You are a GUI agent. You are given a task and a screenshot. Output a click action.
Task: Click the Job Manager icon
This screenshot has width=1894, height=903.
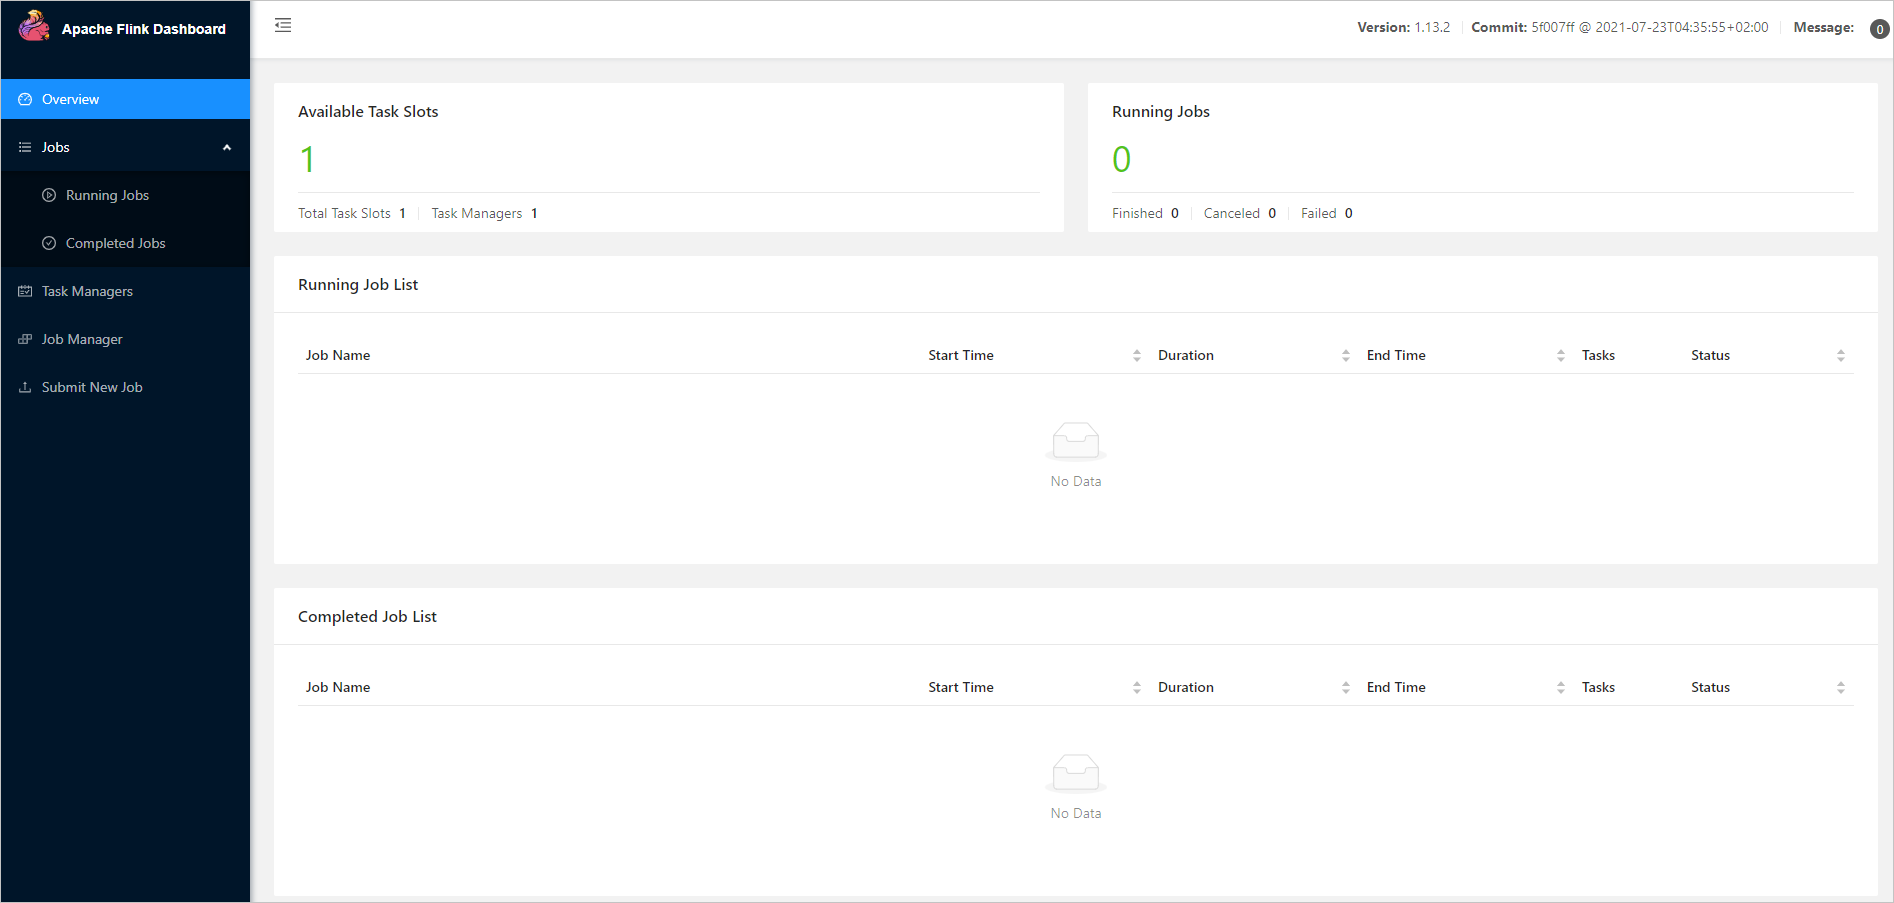click(25, 339)
